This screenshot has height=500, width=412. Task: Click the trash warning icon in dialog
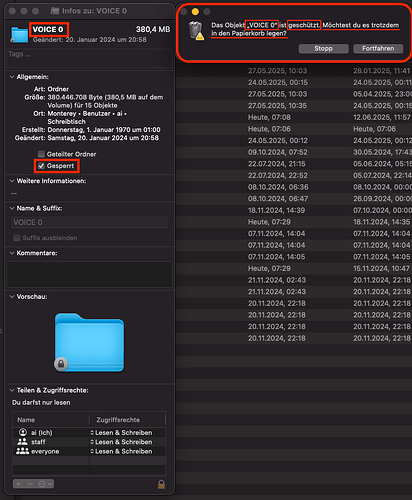[x=196, y=31]
